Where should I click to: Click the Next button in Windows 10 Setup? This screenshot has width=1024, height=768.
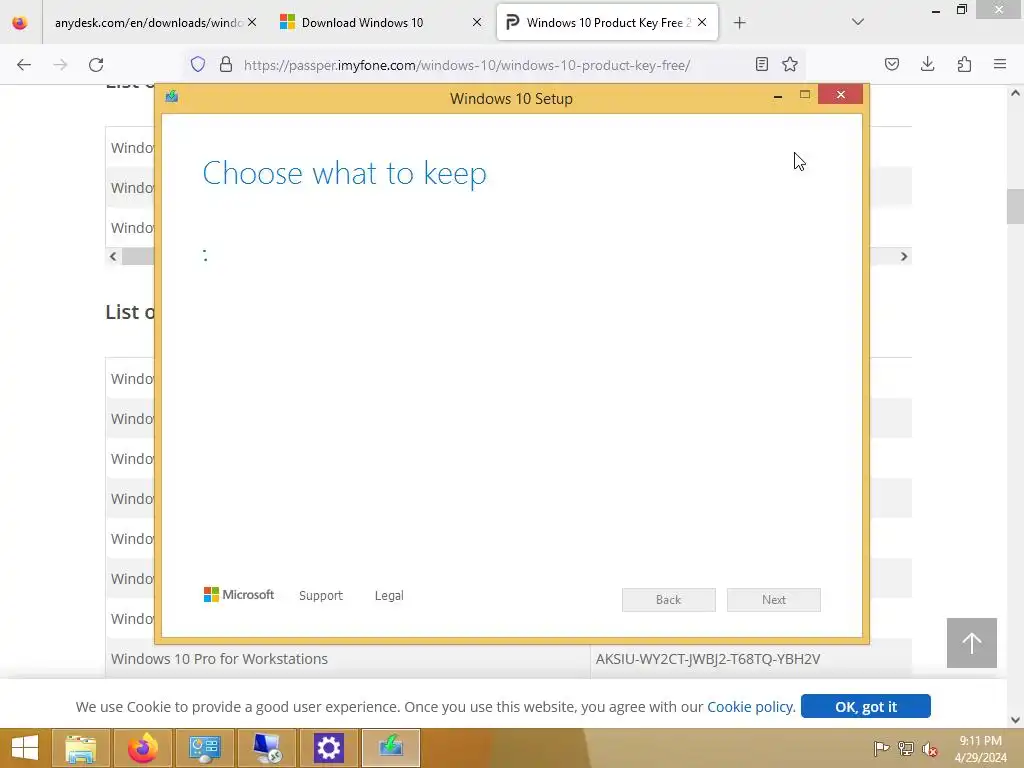click(774, 600)
